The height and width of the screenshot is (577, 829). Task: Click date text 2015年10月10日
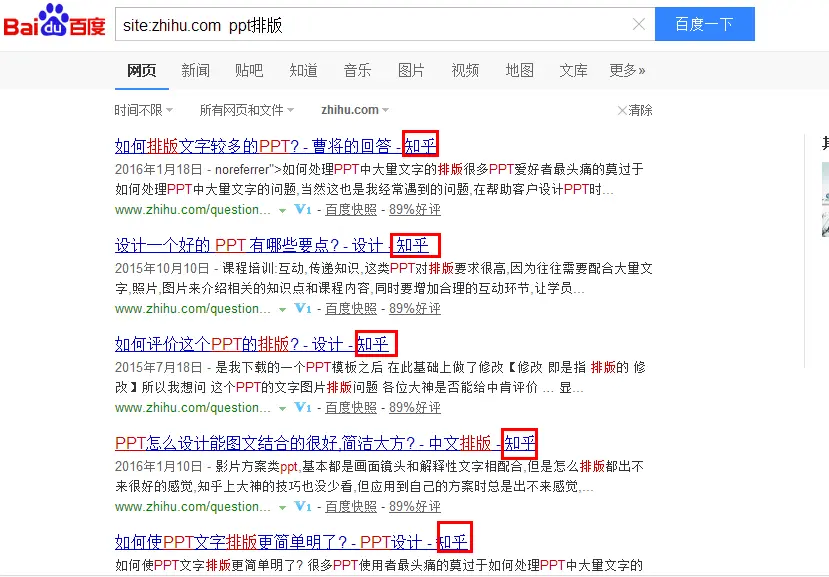(x=162, y=268)
